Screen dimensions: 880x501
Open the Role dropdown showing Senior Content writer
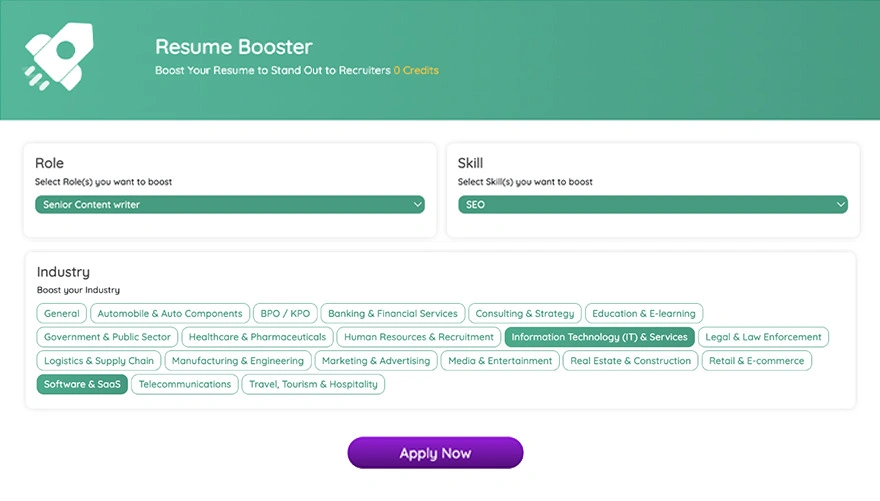229,205
